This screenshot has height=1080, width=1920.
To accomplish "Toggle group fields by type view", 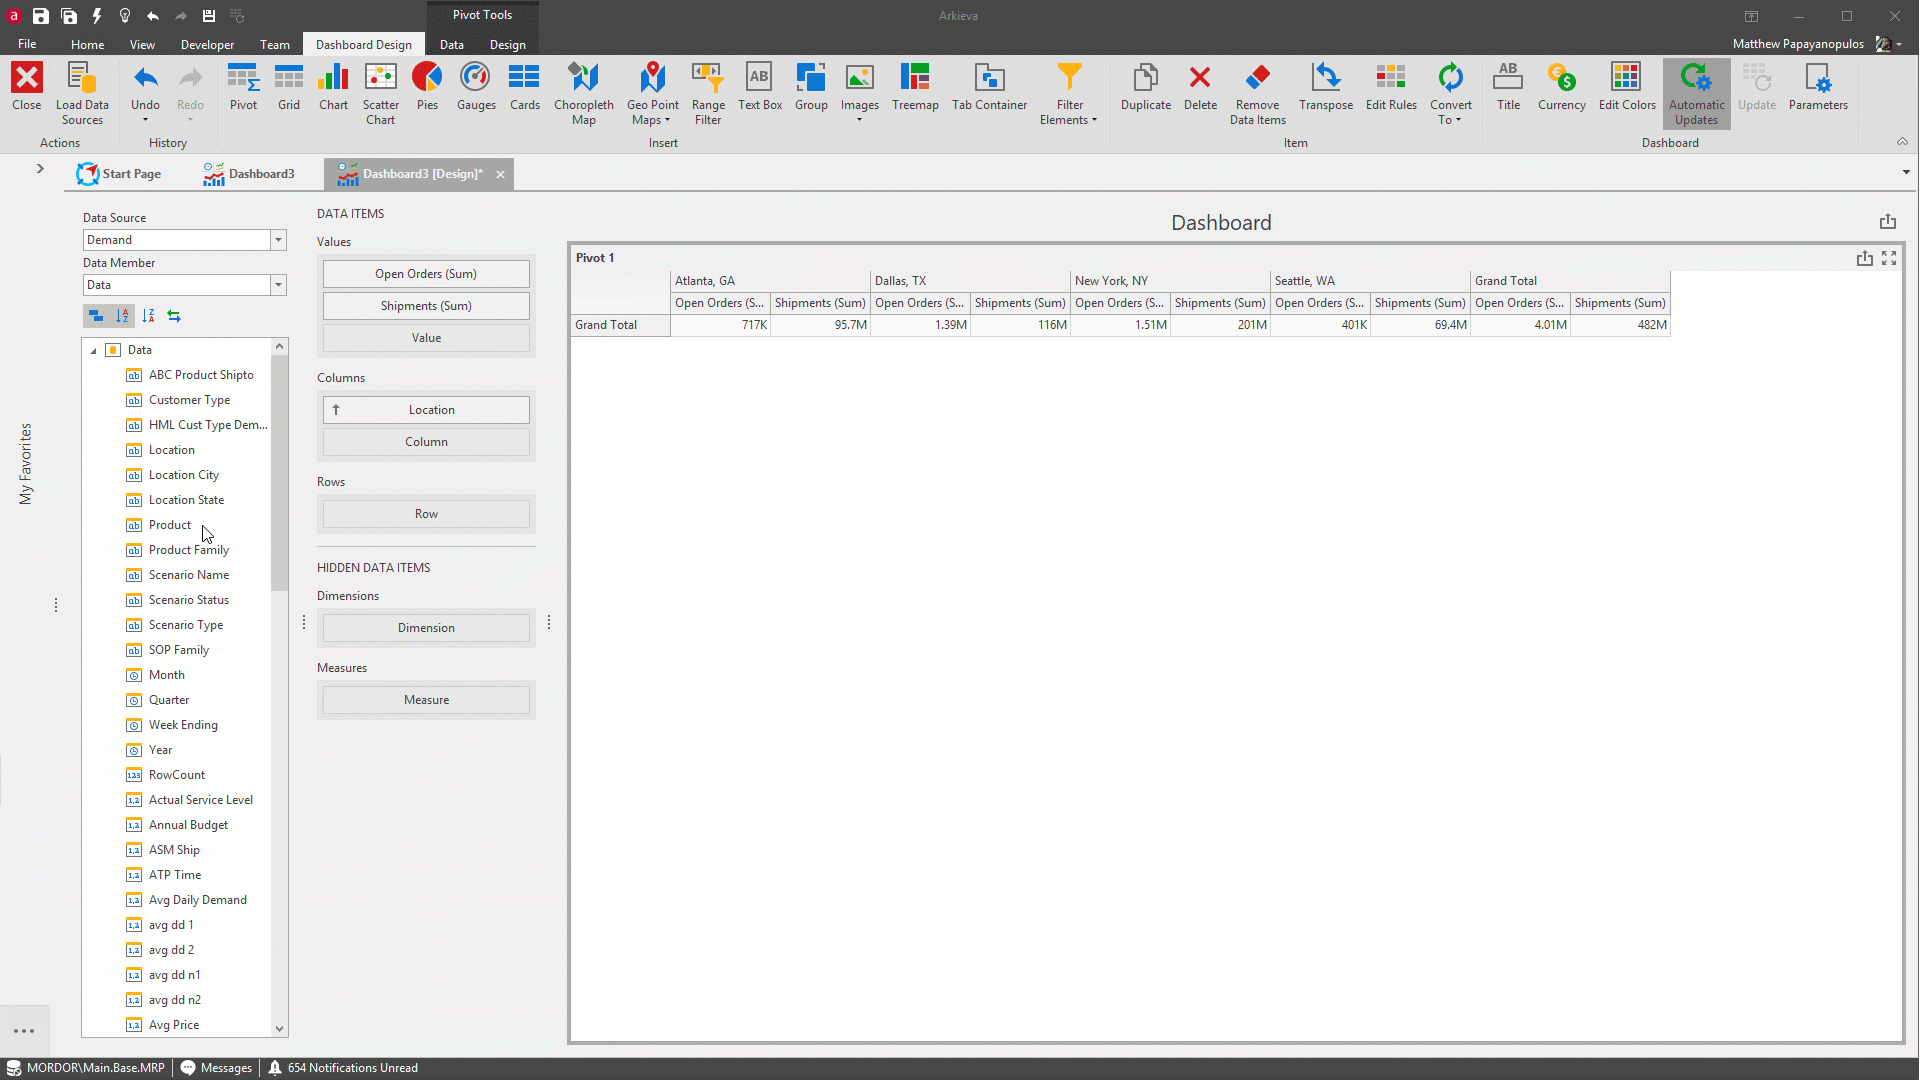I will tap(96, 316).
